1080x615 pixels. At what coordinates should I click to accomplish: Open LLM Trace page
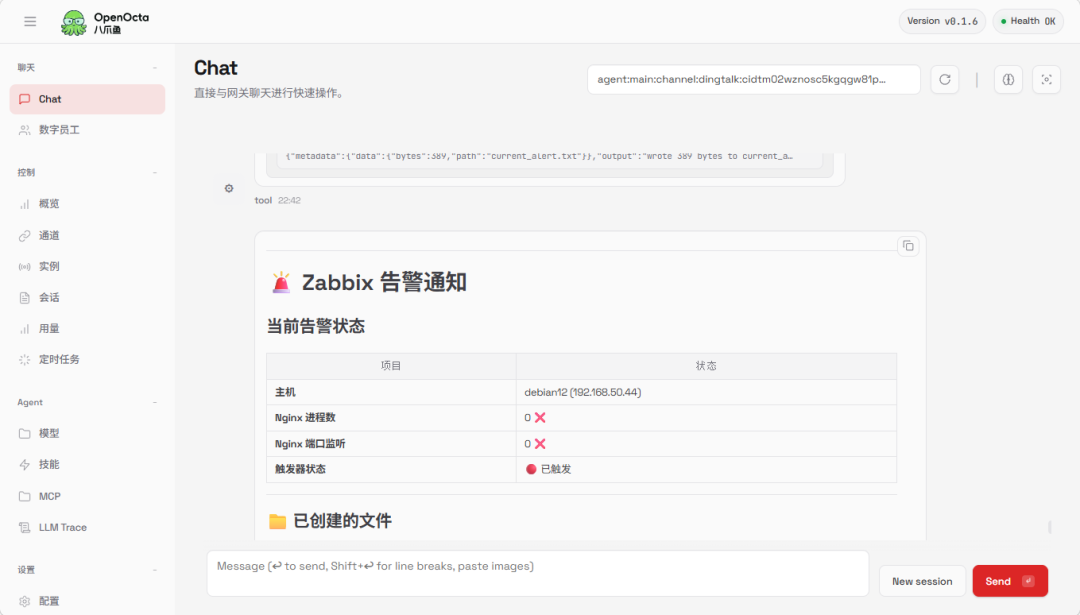[87, 528]
